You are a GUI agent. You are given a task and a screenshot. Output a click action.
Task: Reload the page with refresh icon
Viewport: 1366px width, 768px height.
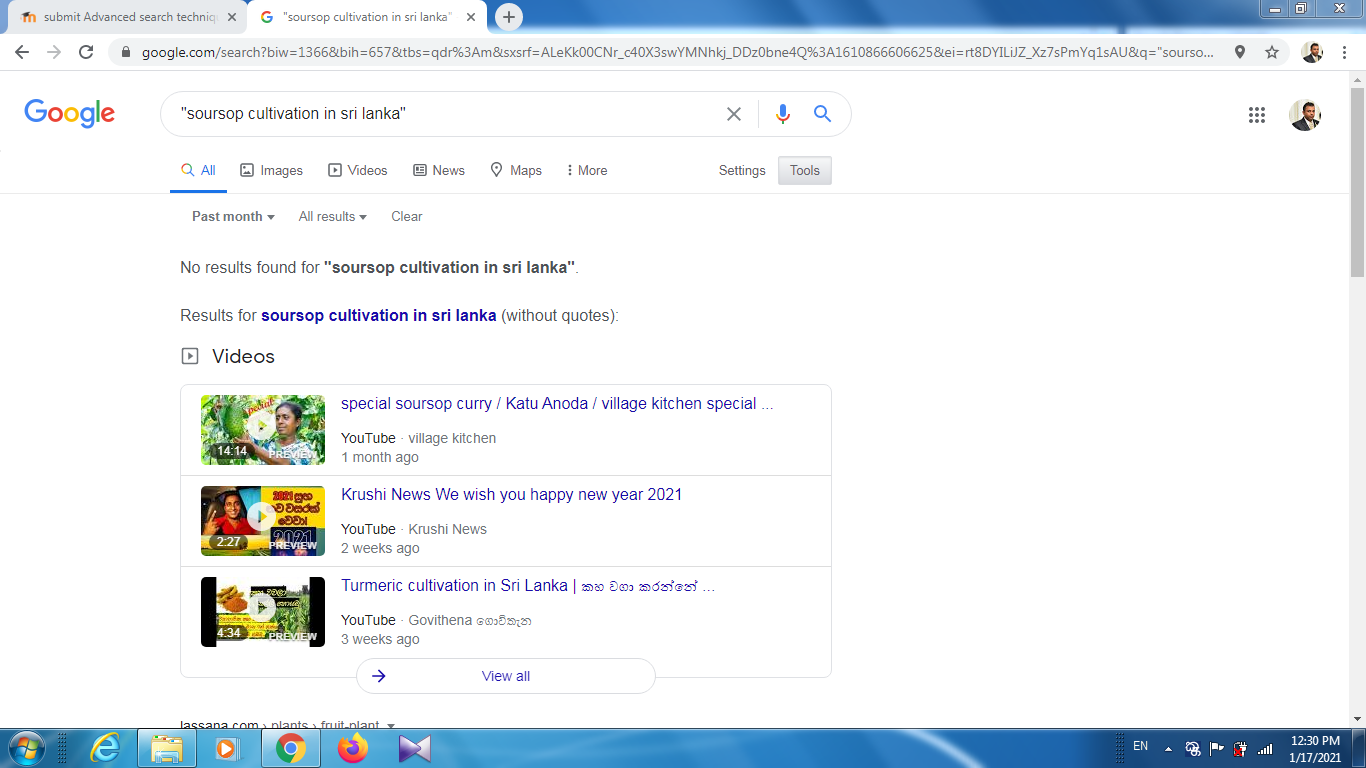[x=86, y=52]
